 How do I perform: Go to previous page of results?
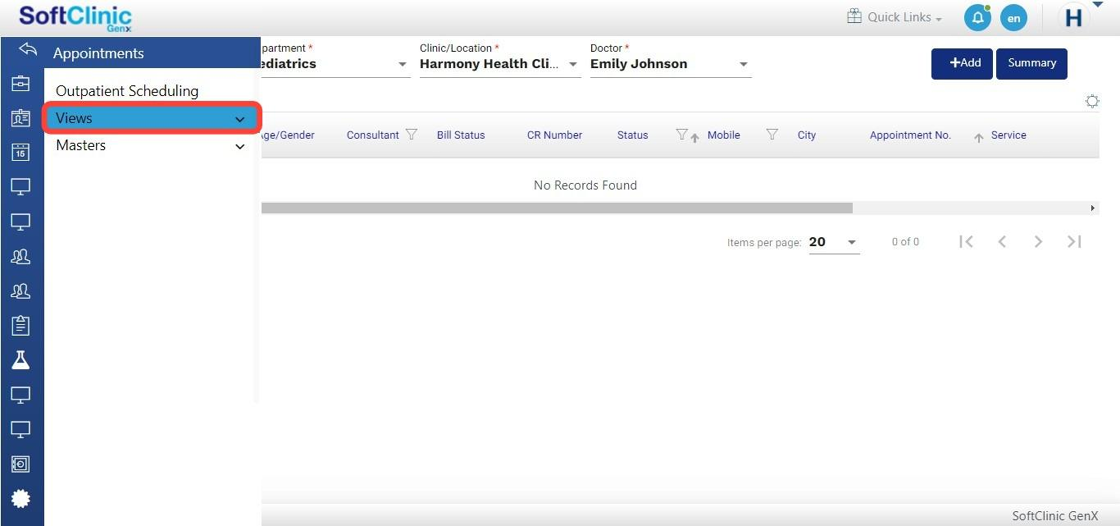pos(1002,242)
